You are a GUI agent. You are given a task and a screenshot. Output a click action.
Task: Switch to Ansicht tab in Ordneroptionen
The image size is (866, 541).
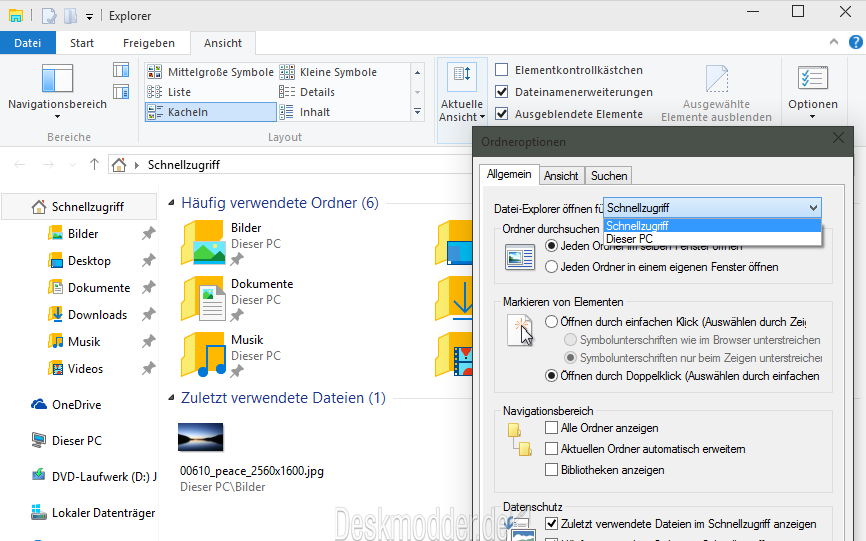click(561, 176)
